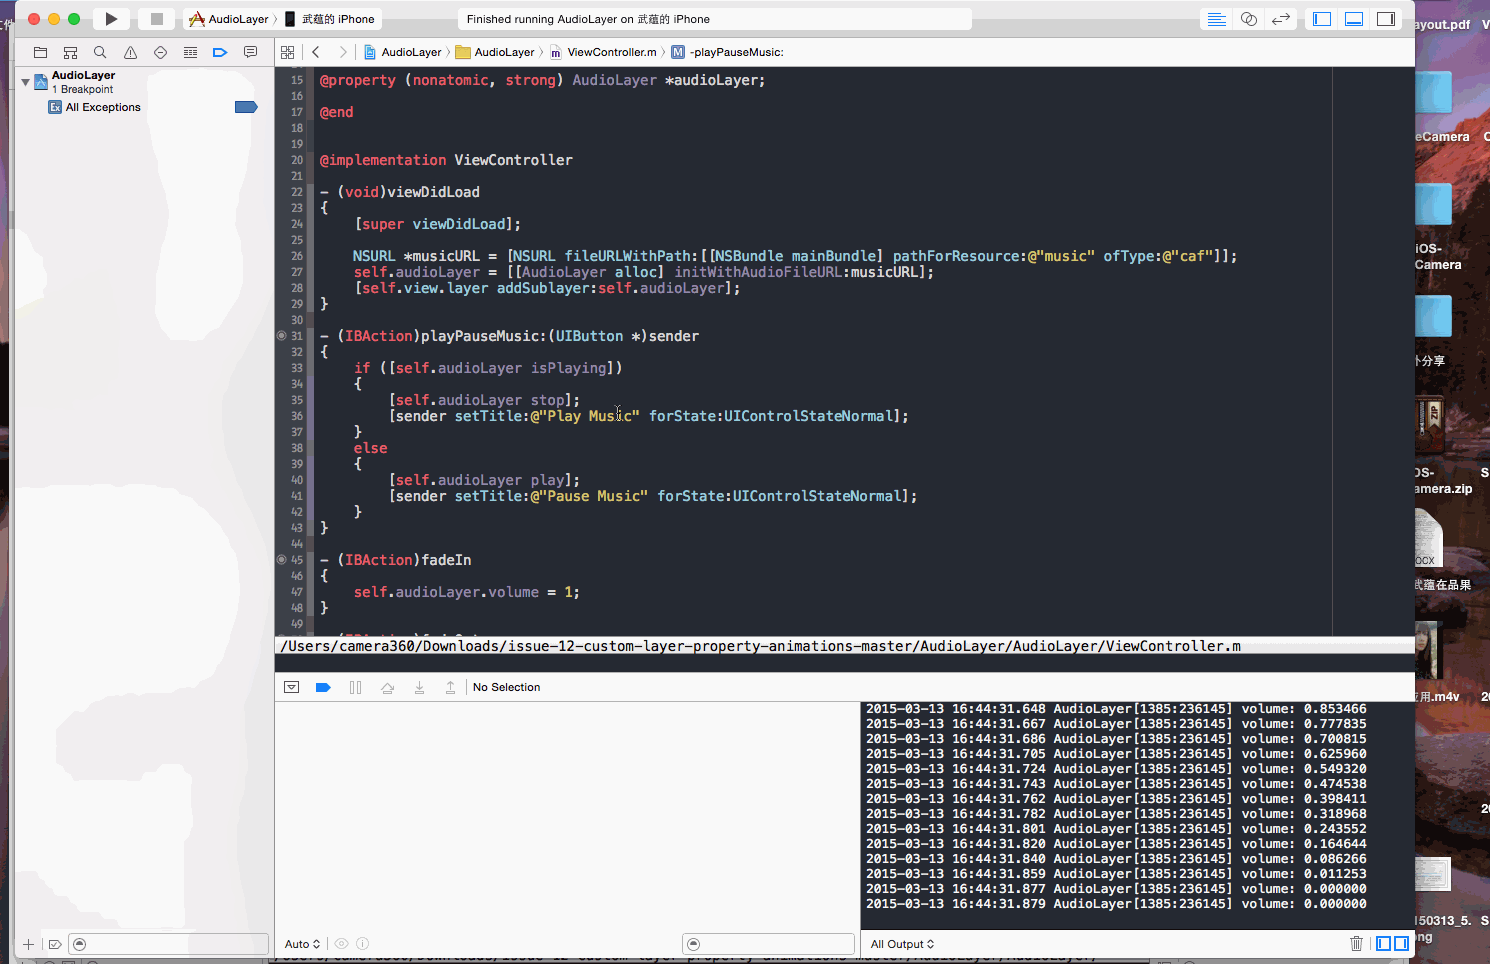Click the Stop button in the toolbar
1490x964 pixels.
click(156, 19)
